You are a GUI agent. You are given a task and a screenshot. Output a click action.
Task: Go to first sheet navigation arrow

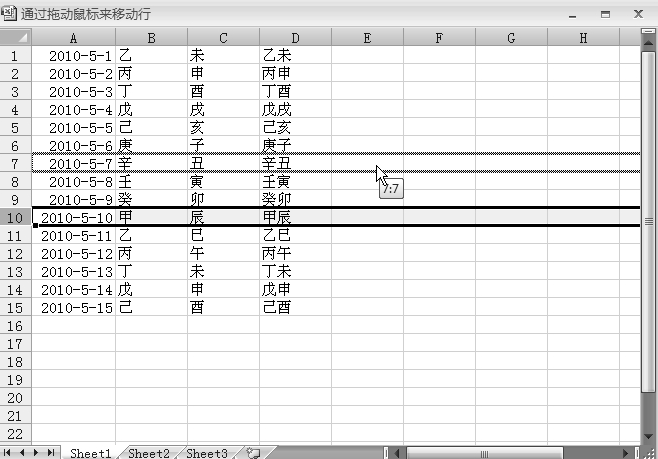click(x=7, y=453)
